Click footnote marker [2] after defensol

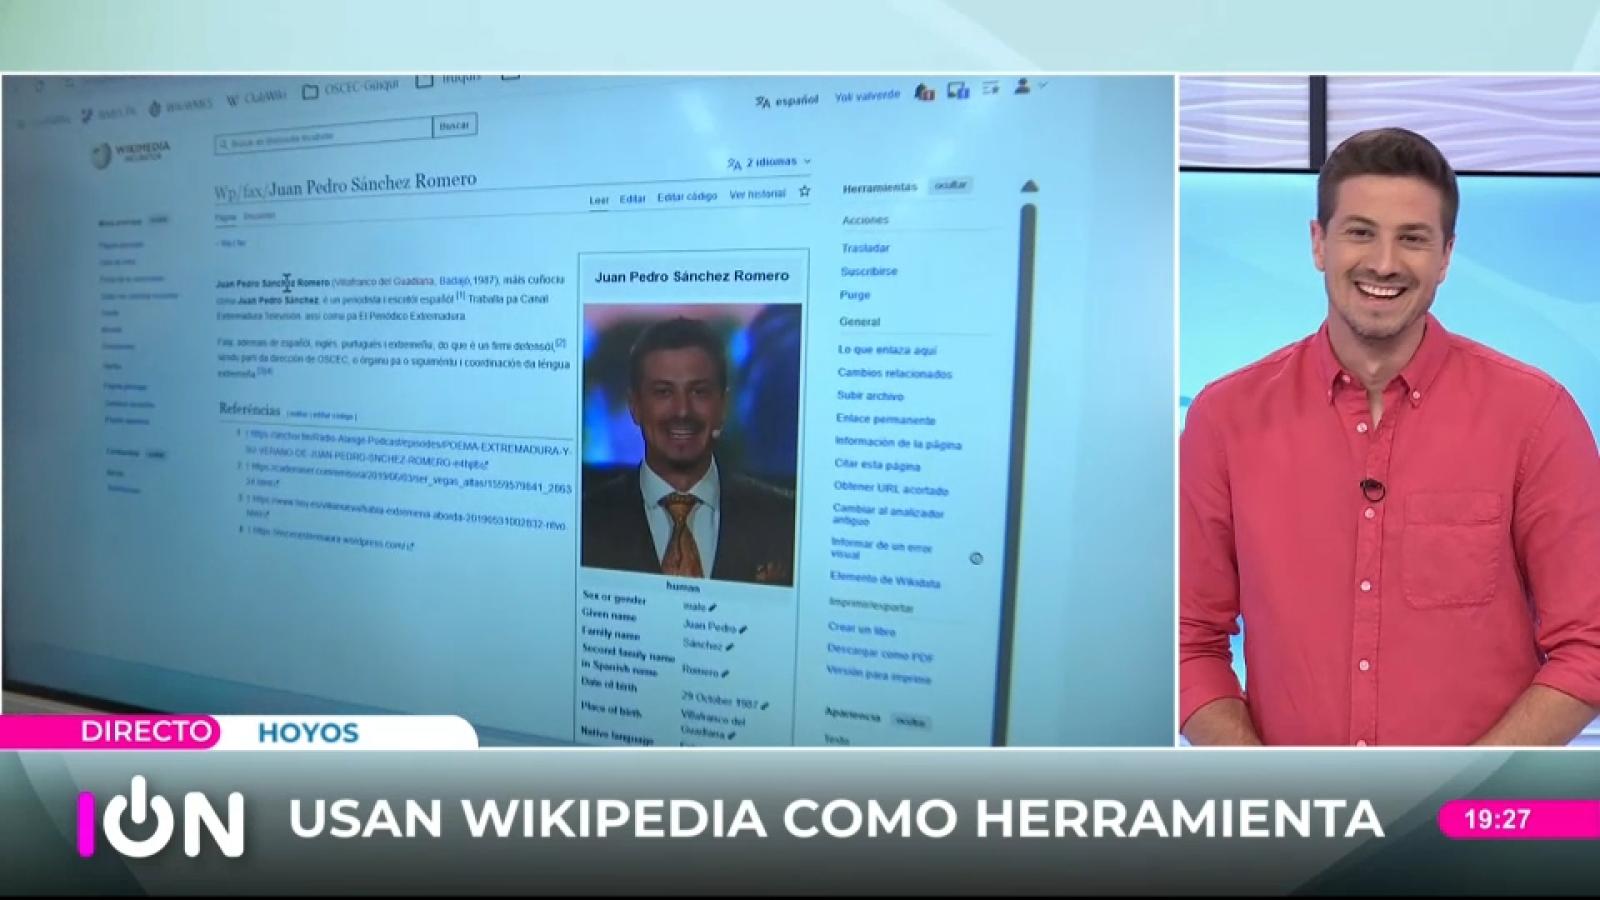pyautogui.click(x=561, y=343)
